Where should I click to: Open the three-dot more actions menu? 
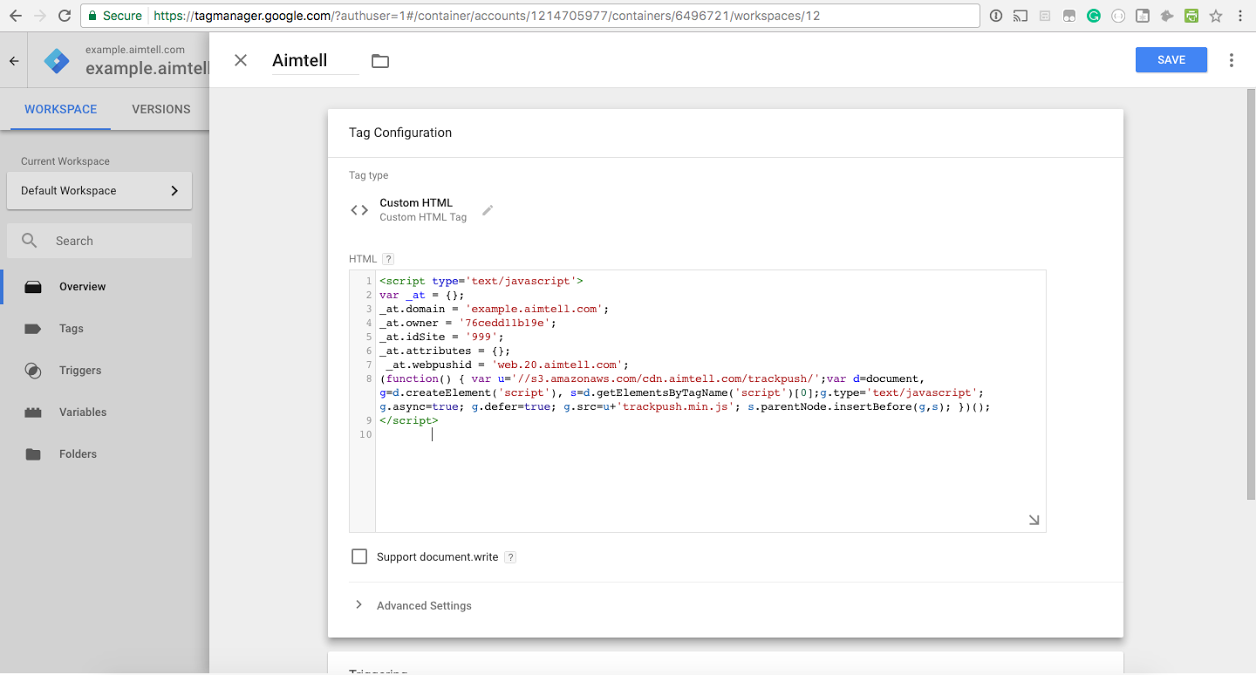[1231, 60]
